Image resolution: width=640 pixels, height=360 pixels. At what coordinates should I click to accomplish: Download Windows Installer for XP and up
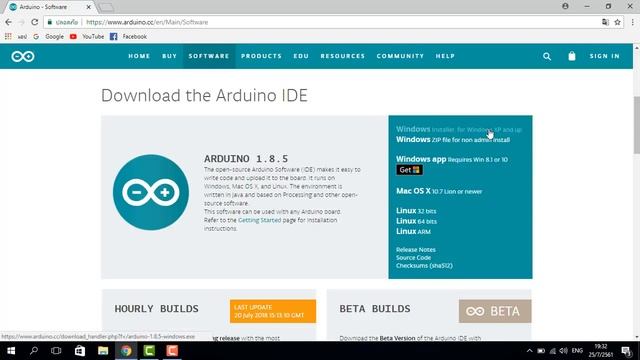(459, 129)
